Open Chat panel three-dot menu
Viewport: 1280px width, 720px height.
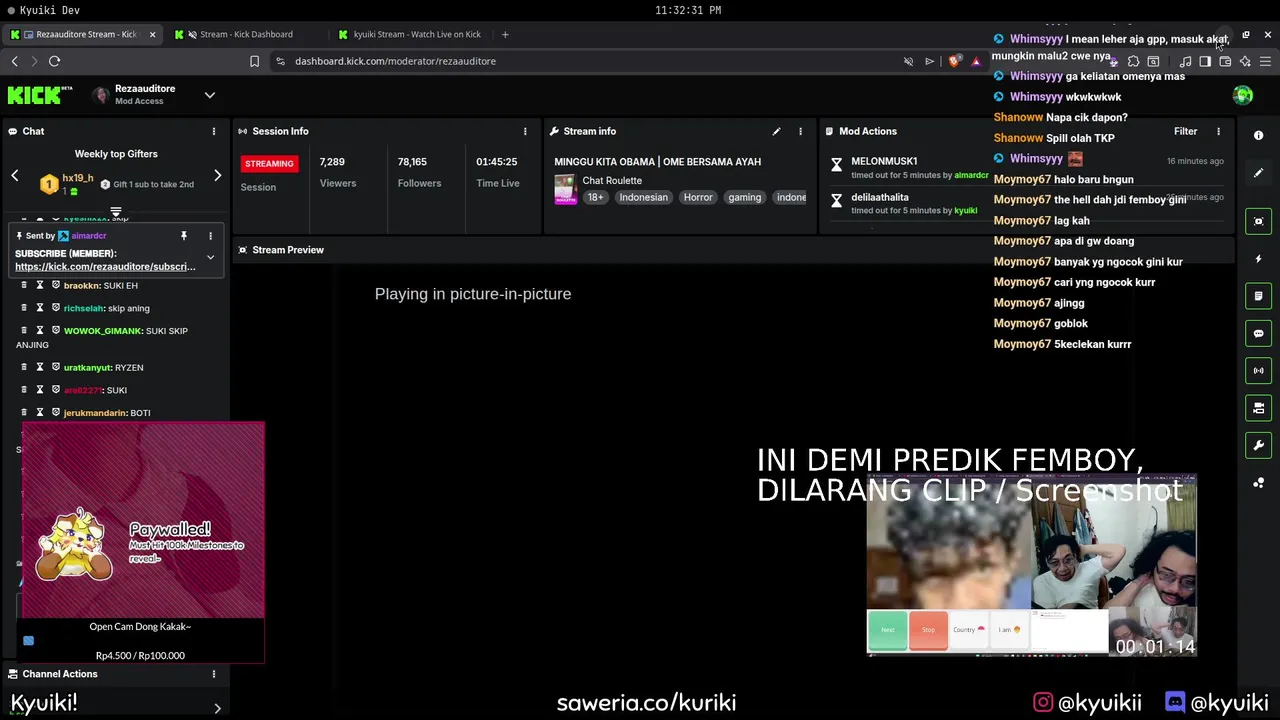(213, 131)
